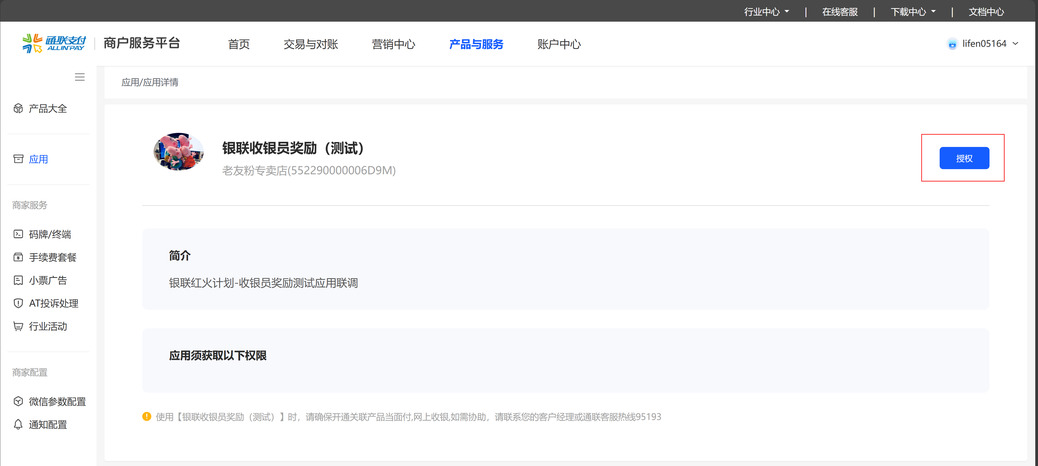The image size is (1038, 466).
Task: Open 手续费套餐 sidebar item
Action: point(53,257)
